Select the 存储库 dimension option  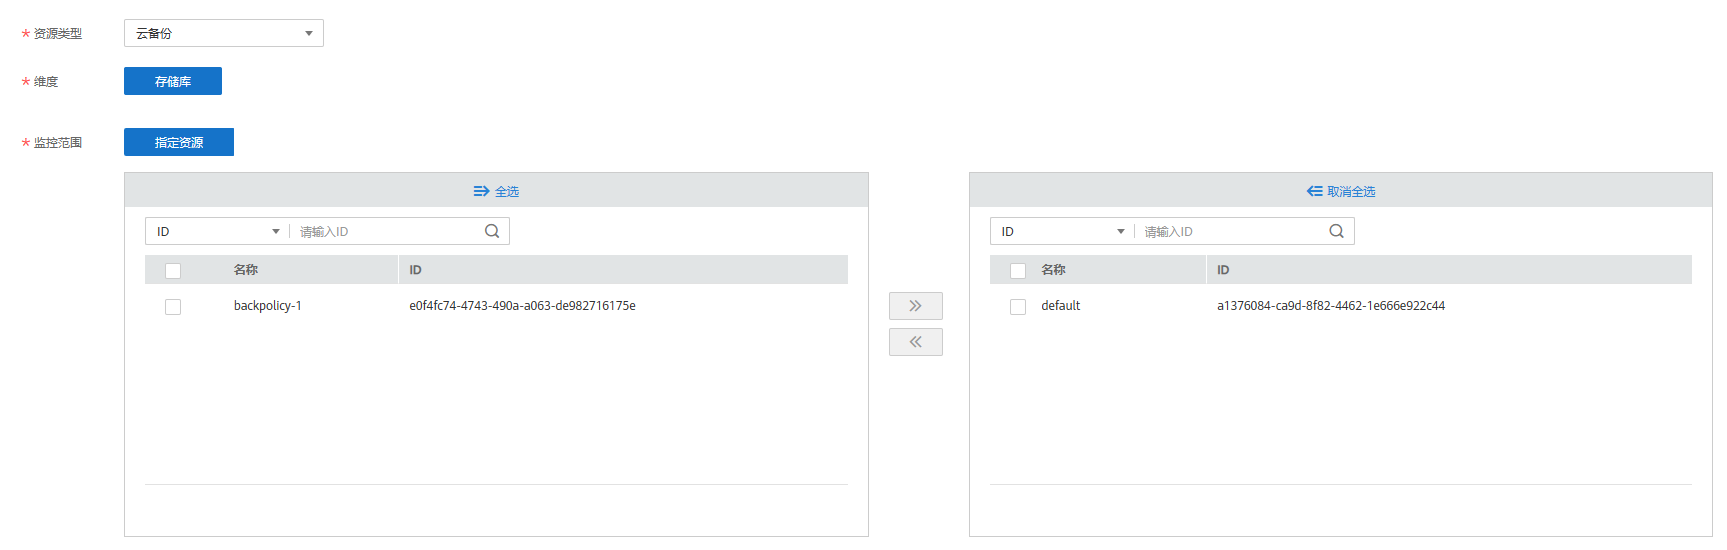(x=173, y=81)
